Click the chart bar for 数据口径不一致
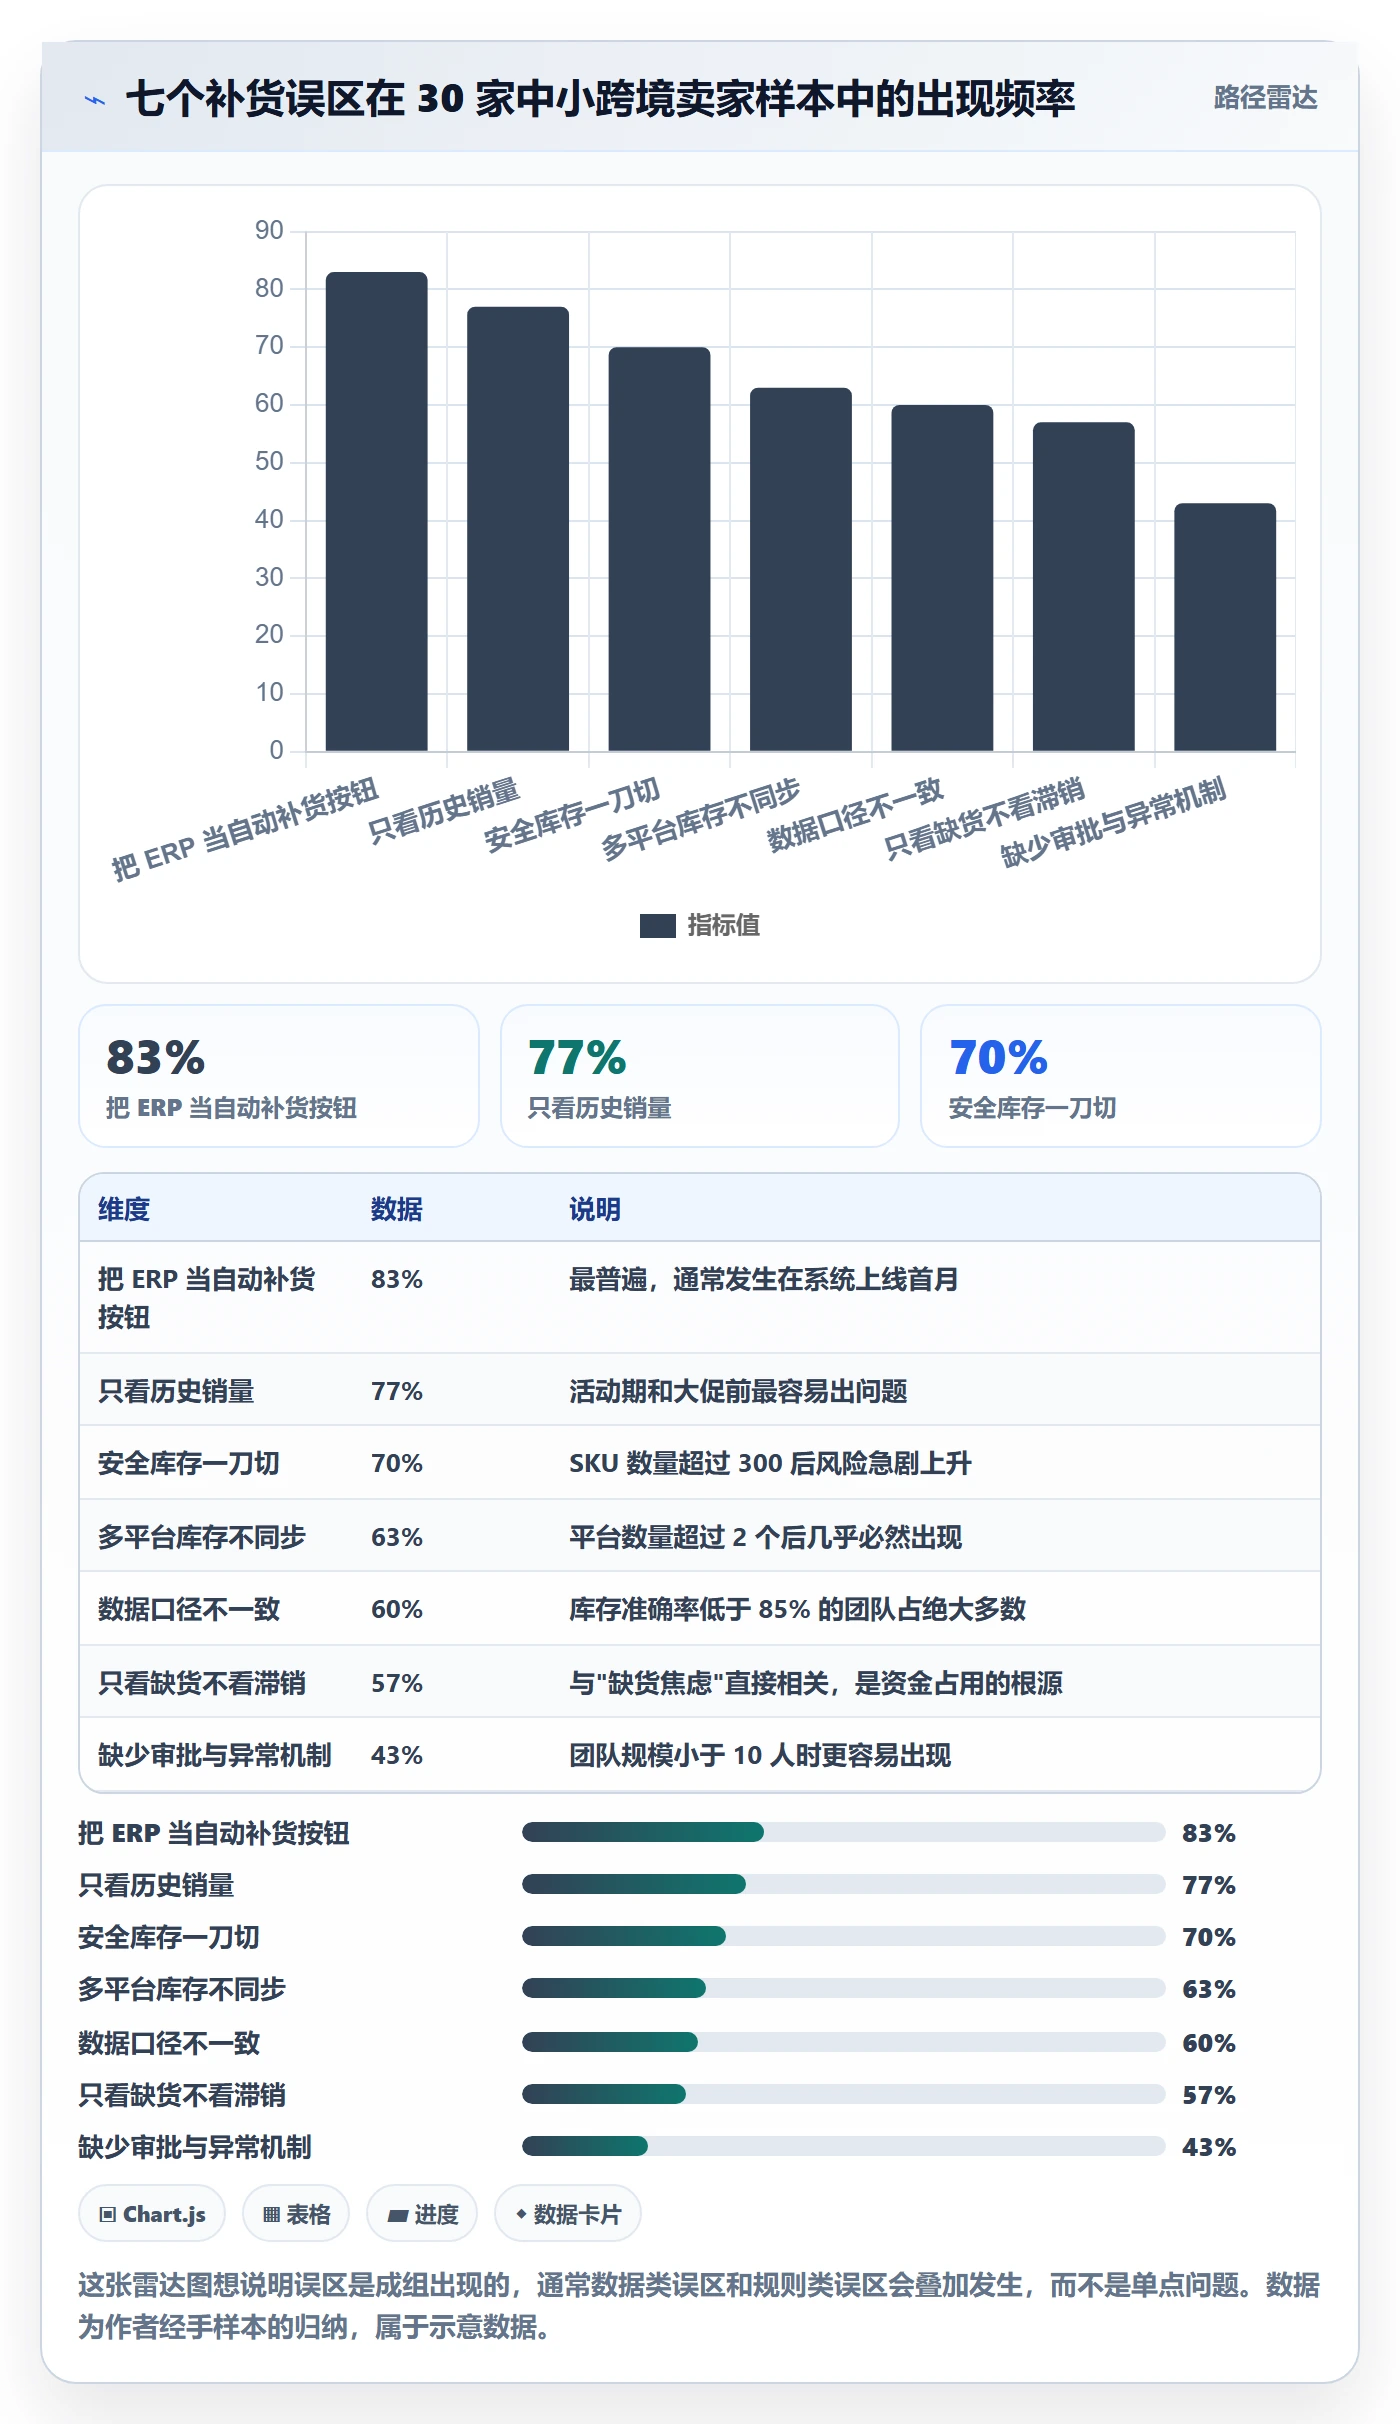This screenshot has width=1400, height=2424. 942,578
